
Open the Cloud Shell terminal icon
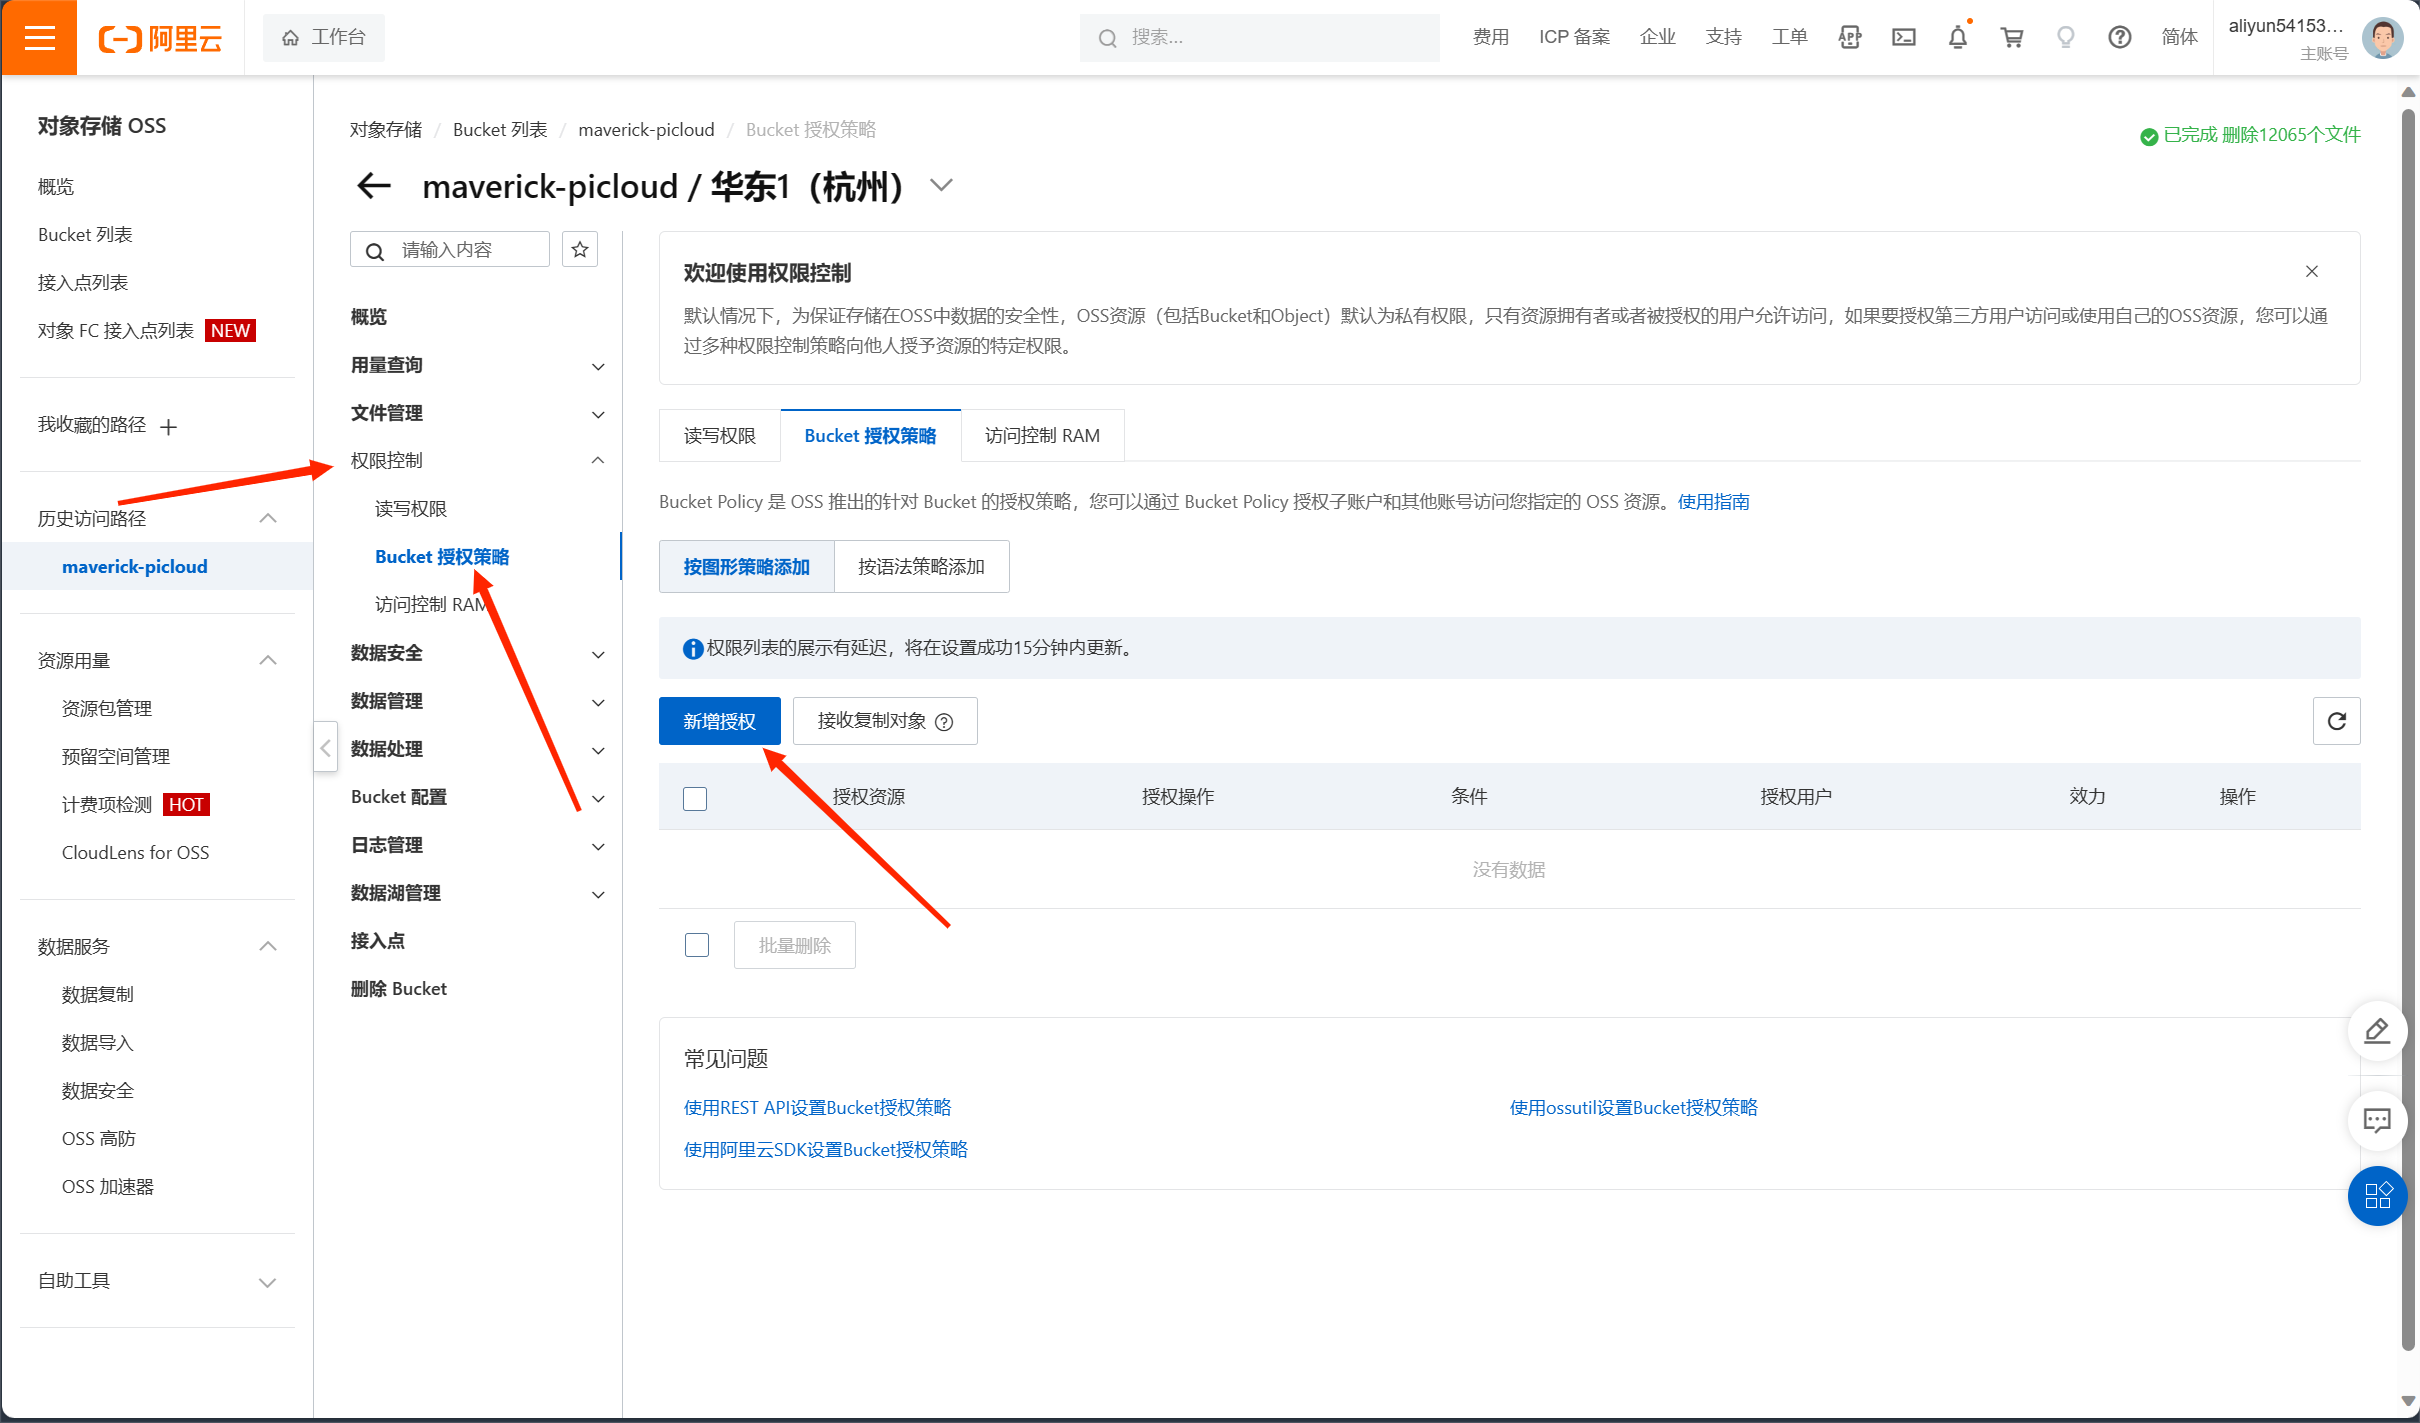1903,38
